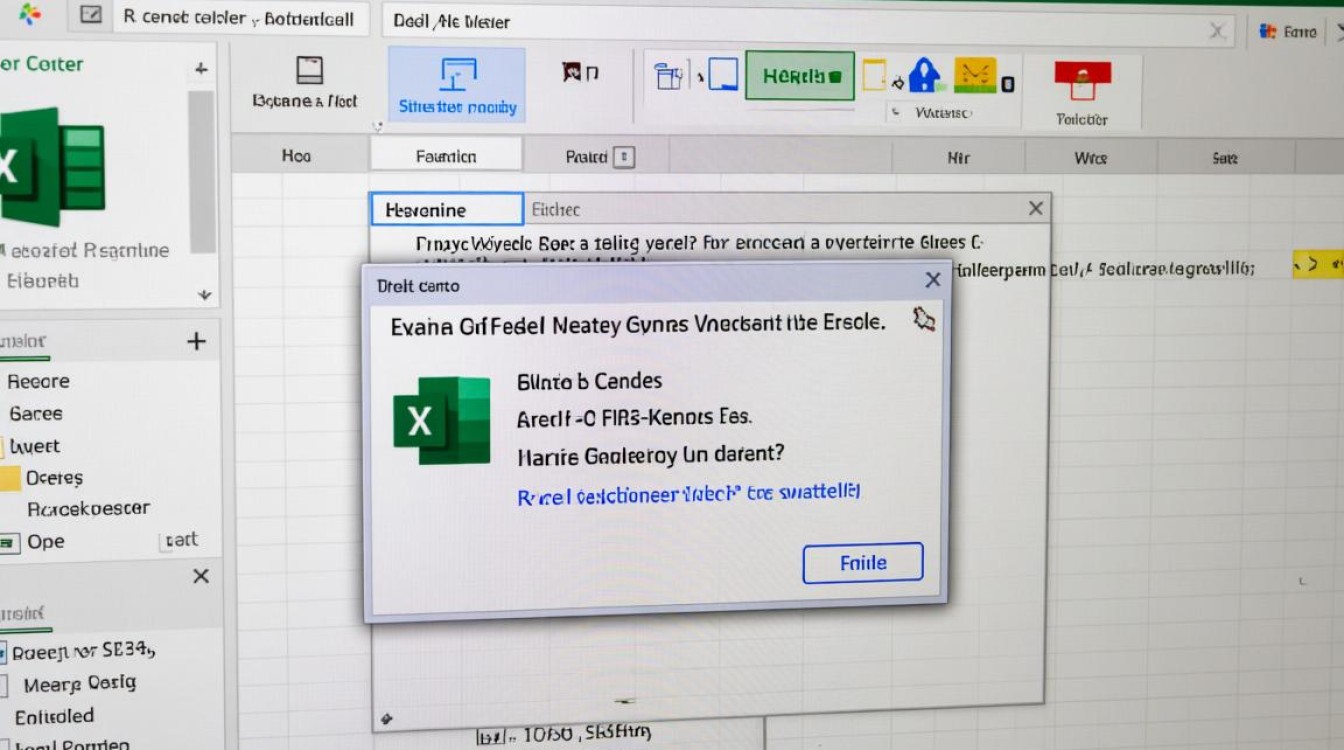Open the blue hyperlink in the dialog
1344x750 pixels.
(x=688, y=494)
